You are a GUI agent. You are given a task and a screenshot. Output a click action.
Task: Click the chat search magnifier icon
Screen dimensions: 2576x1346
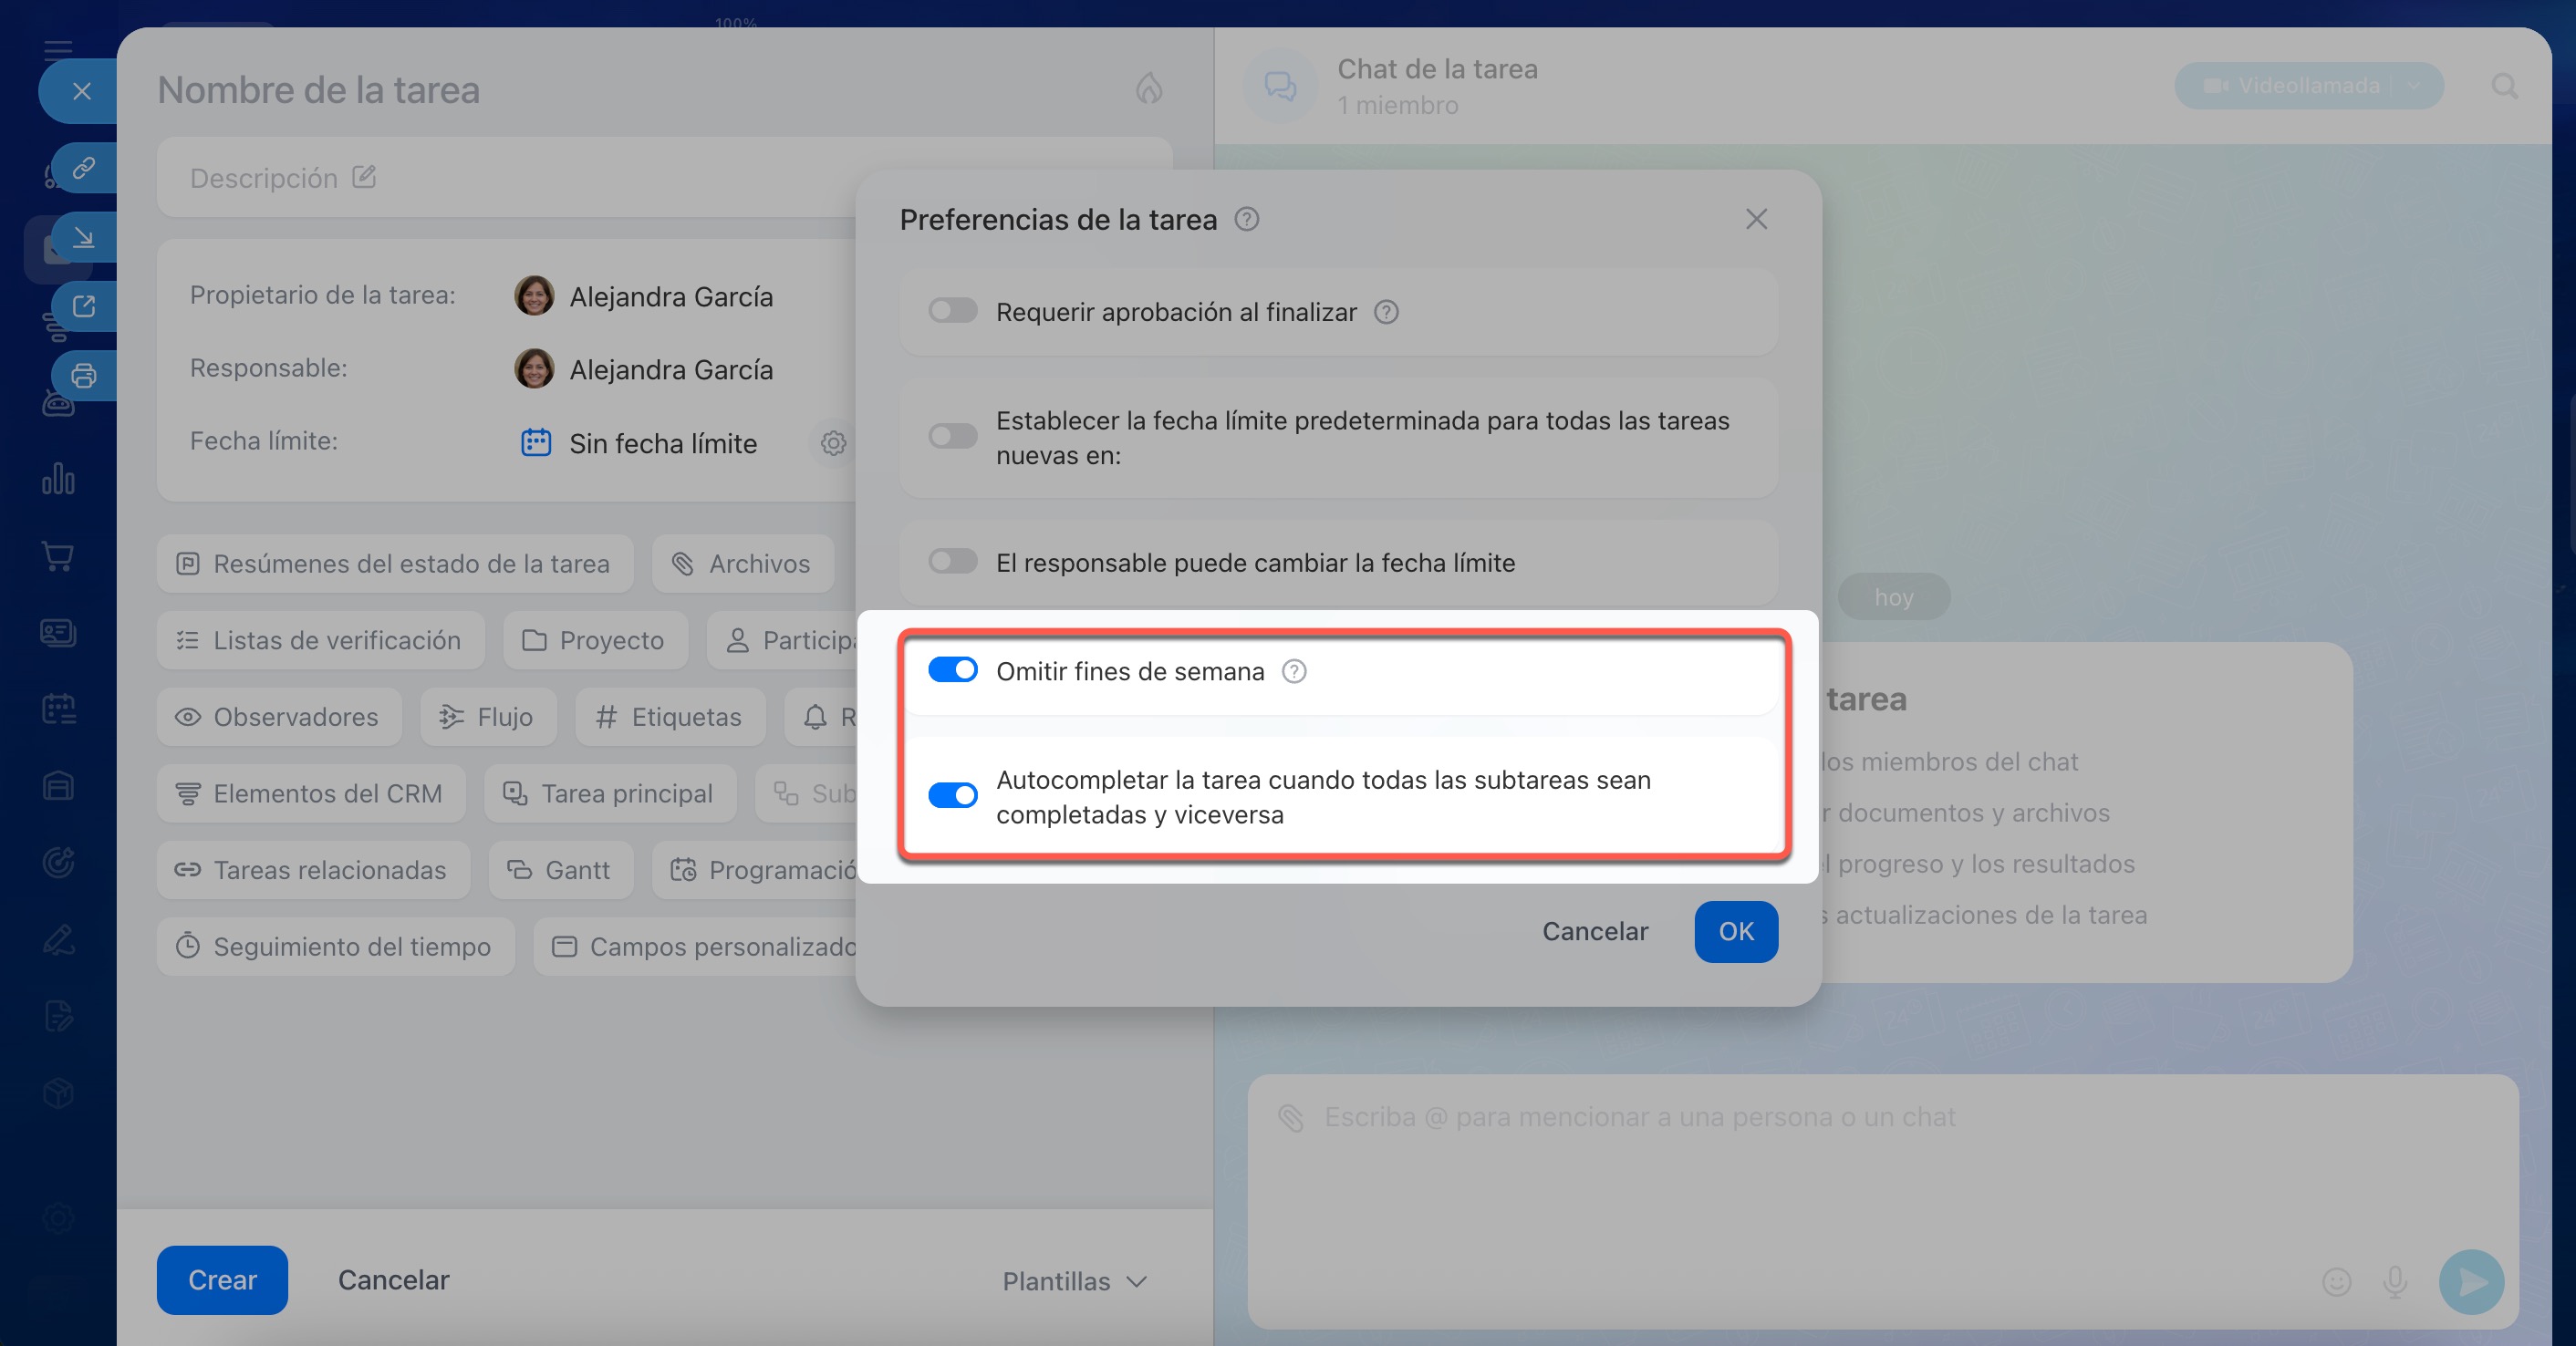(x=2503, y=86)
